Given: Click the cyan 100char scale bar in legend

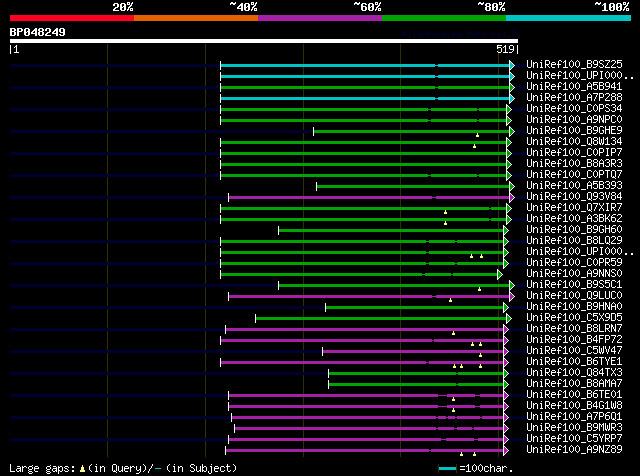Looking at the screenshot, I should (447, 468).
